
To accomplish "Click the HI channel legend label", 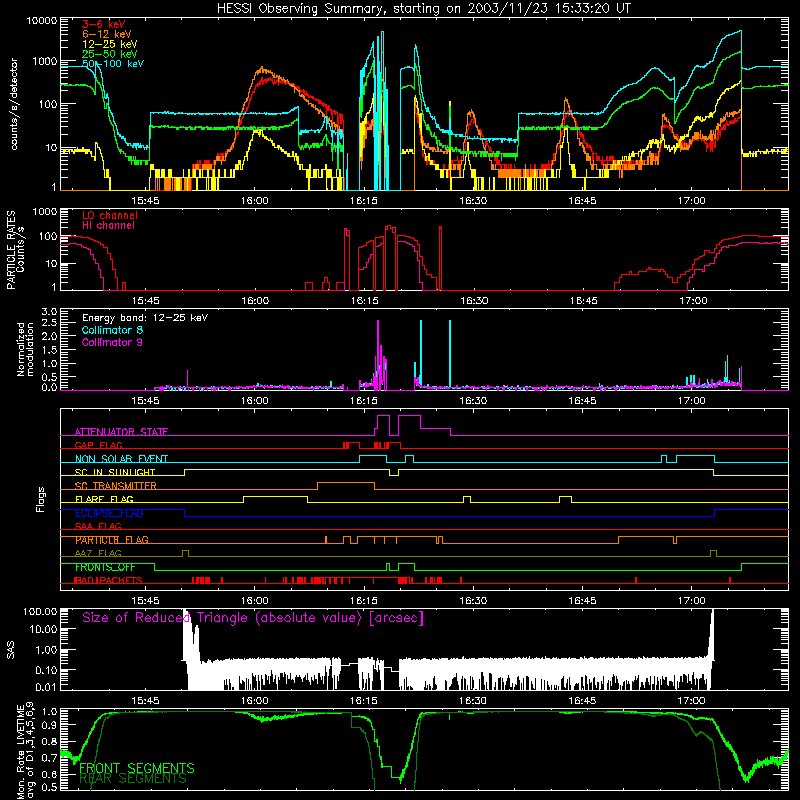I will coord(108,225).
